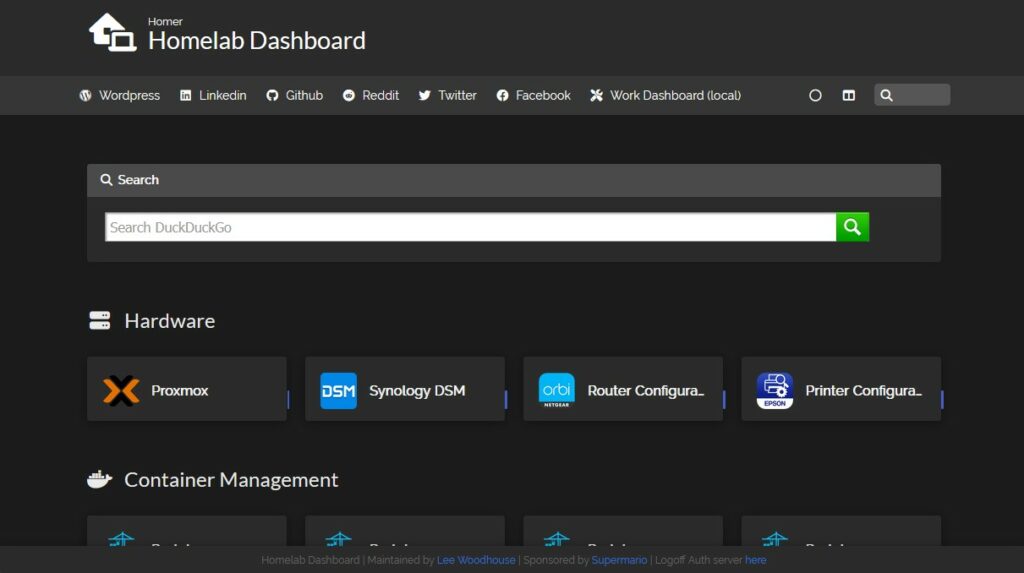Viewport: 1024px width, 573px height.
Task: Click the Orbi Netgear logo icon
Action: click(x=556, y=390)
